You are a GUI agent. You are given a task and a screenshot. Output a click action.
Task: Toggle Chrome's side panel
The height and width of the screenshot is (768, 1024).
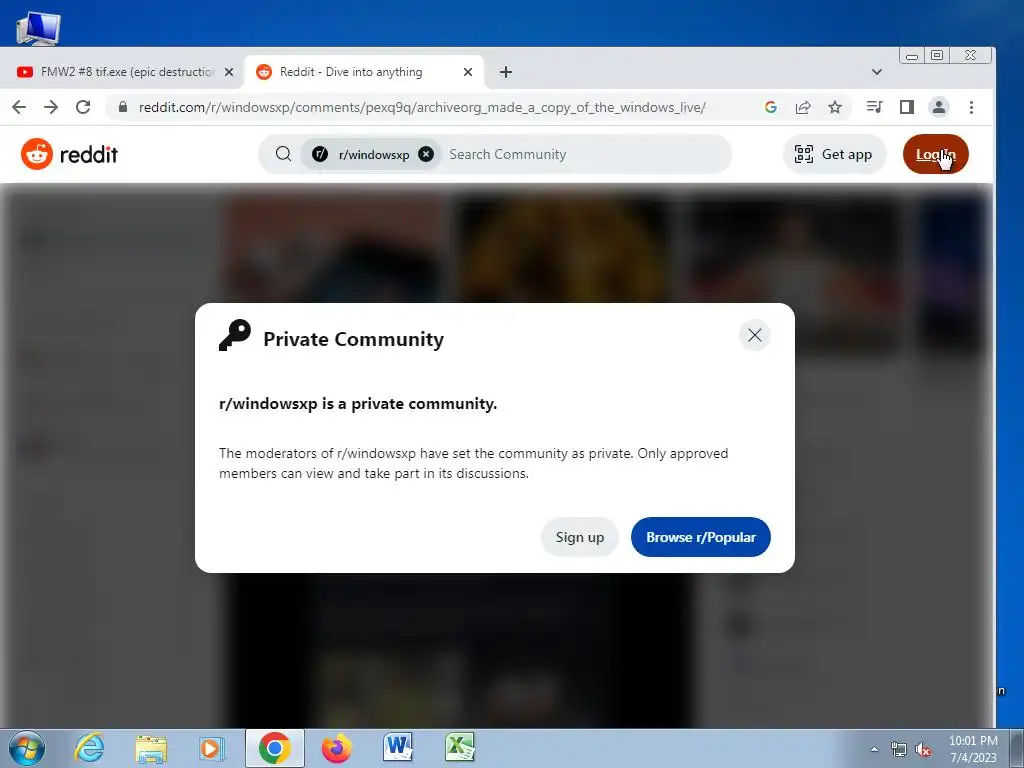click(906, 106)
